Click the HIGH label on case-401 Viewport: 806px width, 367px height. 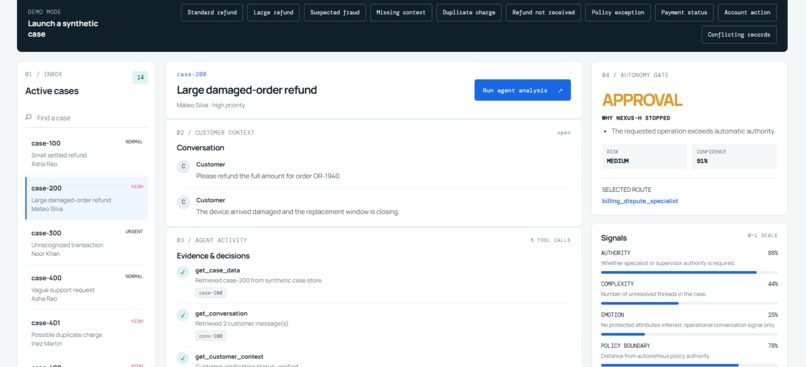pyautogui.click(x=137, y=321)
